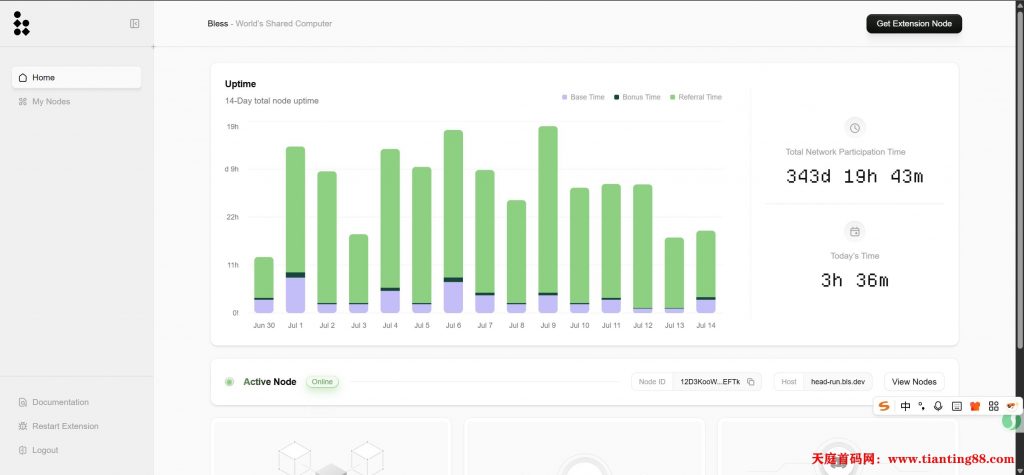The image size is (1024, 475).
Task: Click the Online status badge
Action: 322,382
